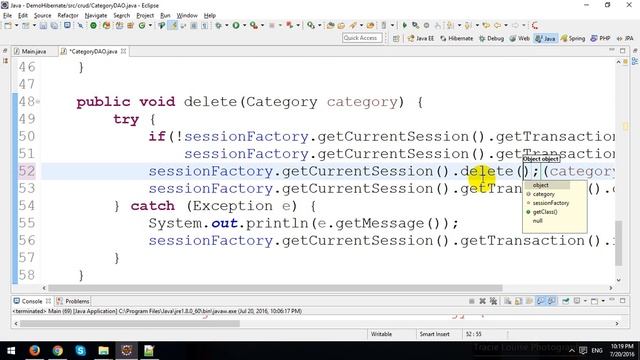This screenshot has width=640, height=360.
Task: Click the editor vertical scrollbar thumb
Action: pos(618,243)
